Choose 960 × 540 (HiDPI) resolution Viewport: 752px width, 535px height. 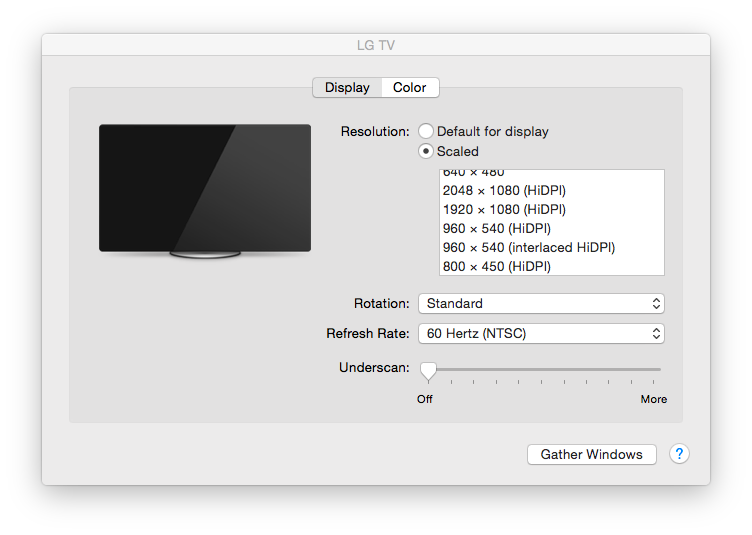tap(552, 228)
